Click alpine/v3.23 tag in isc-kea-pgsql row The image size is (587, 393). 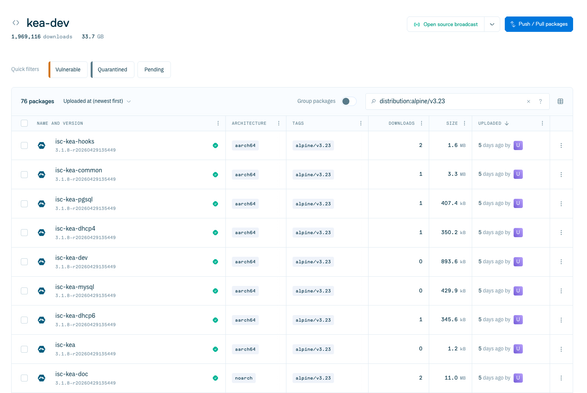click(x=313, y=204)
